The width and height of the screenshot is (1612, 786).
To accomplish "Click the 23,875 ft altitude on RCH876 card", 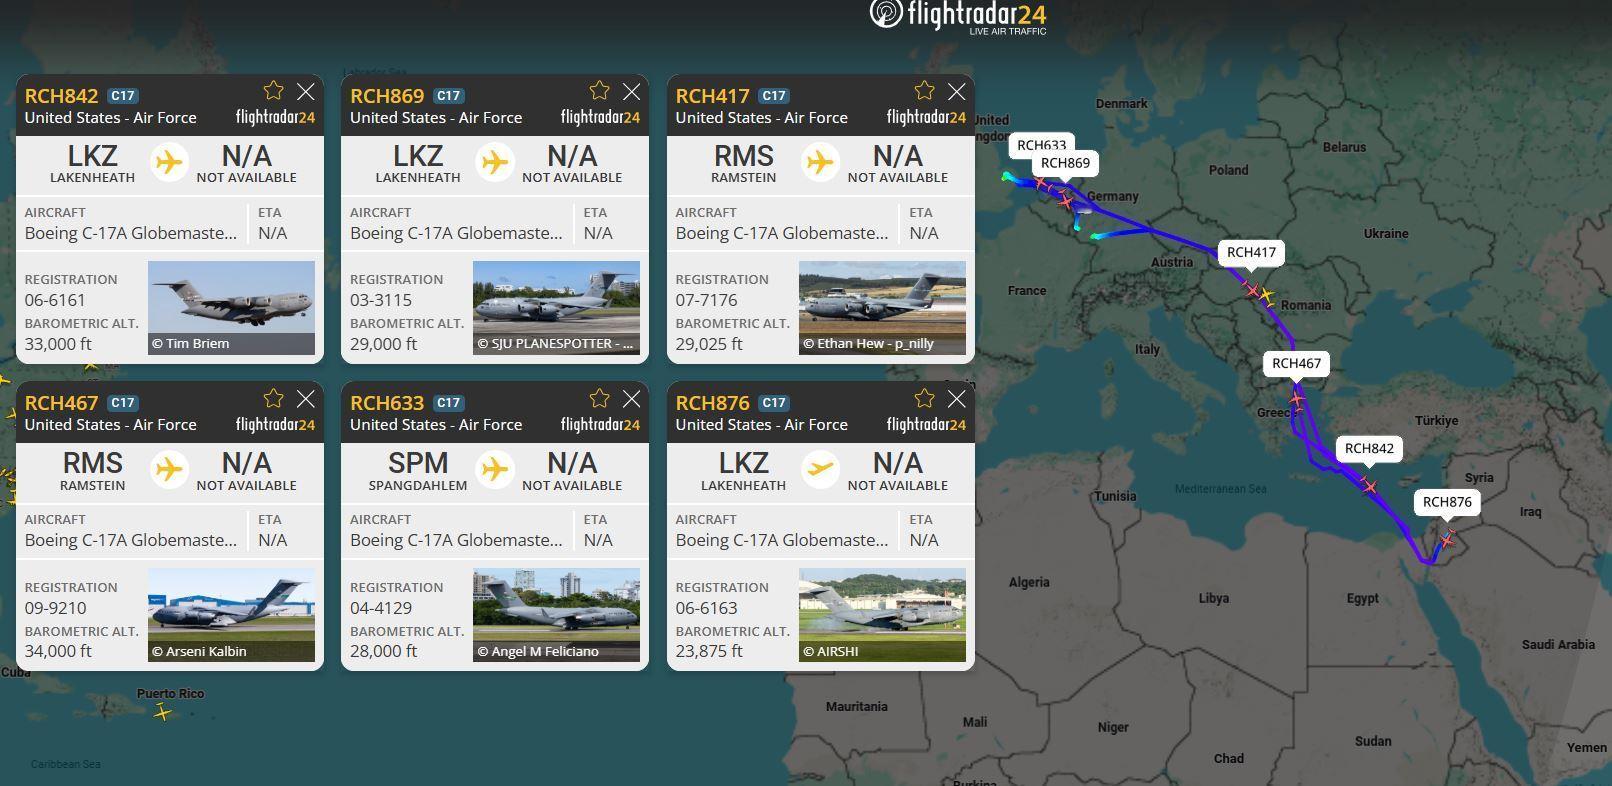I will (709, 651).
